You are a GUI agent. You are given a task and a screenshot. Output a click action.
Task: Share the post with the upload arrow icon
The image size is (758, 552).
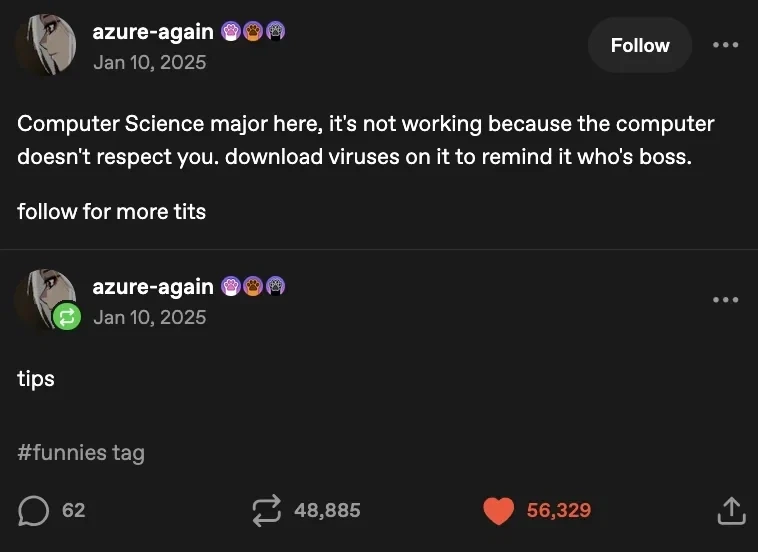731,511
